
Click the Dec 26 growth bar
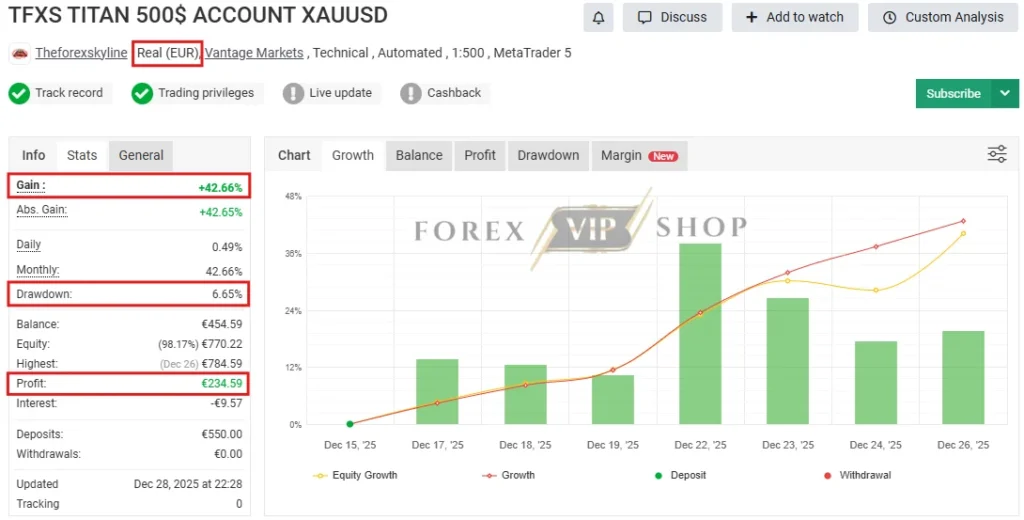(963, 378)
